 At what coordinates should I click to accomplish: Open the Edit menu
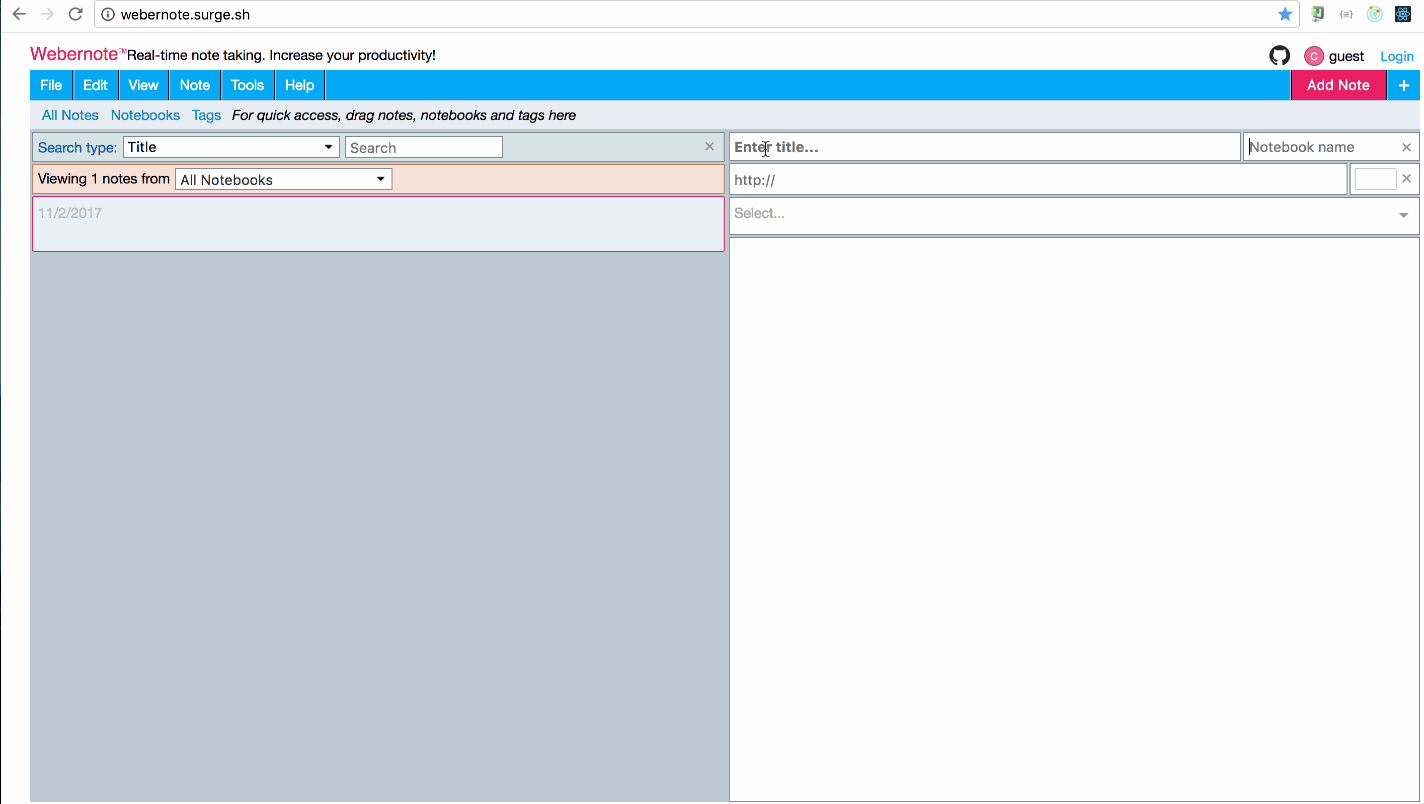tap(95, 85)
